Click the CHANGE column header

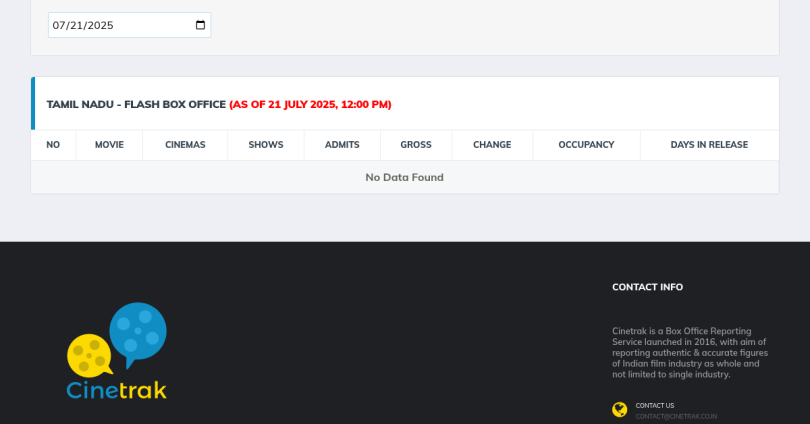coord(492,145)
